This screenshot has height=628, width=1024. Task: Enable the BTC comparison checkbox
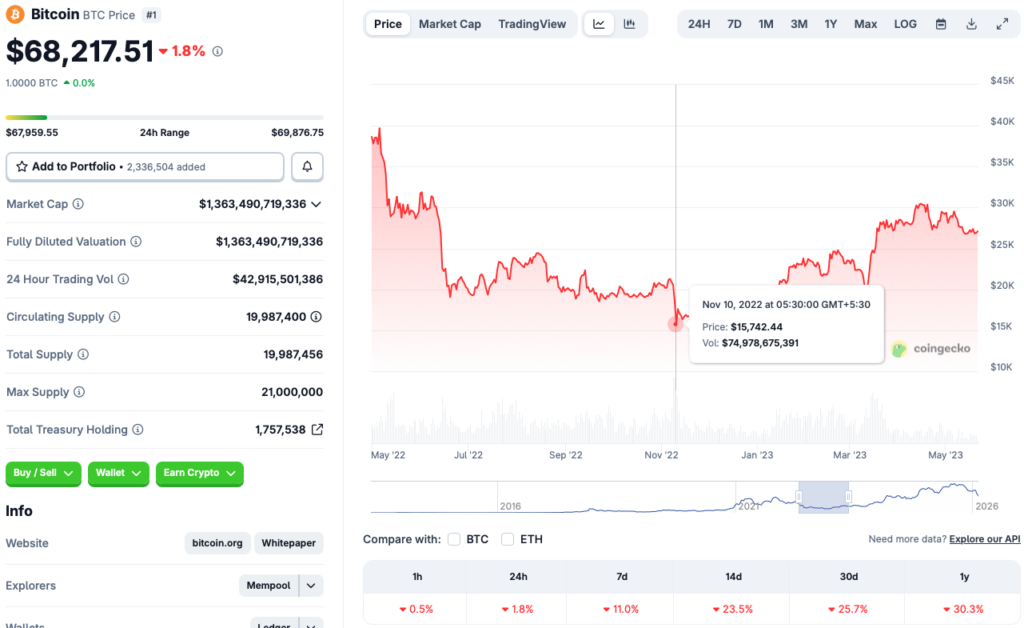tap(454, 538)
